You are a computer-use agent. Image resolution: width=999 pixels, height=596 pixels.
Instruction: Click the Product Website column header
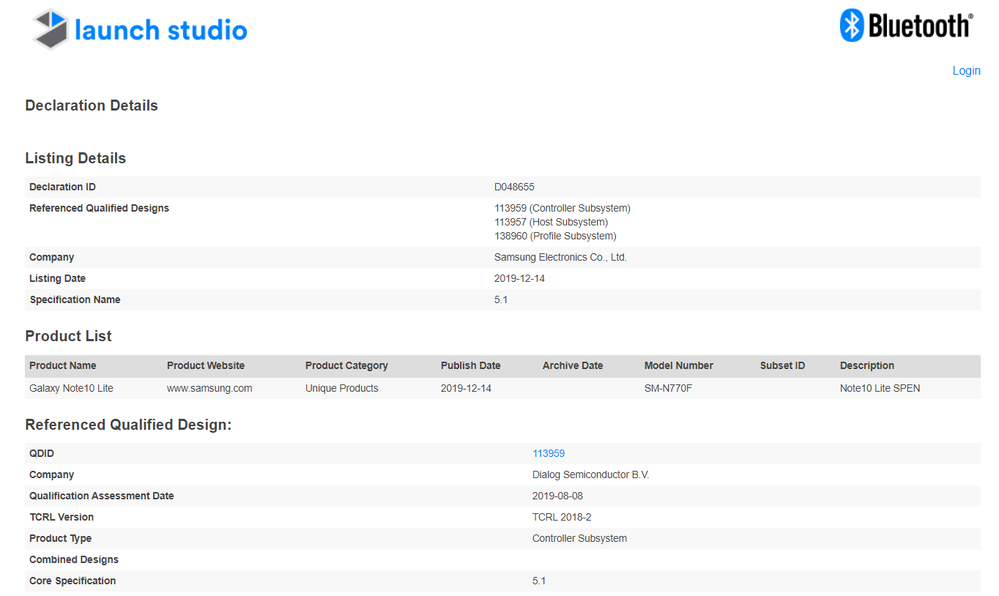point(206,365)
